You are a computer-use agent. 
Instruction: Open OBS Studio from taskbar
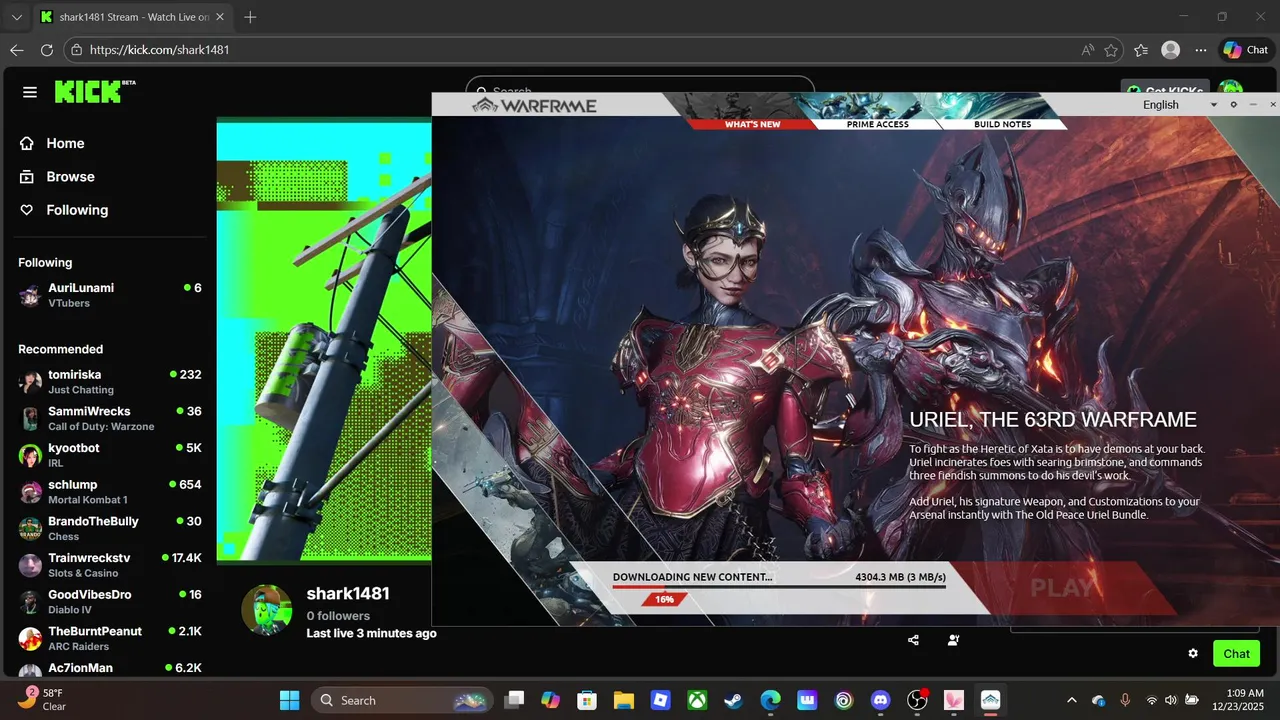(x=917, y=700)
